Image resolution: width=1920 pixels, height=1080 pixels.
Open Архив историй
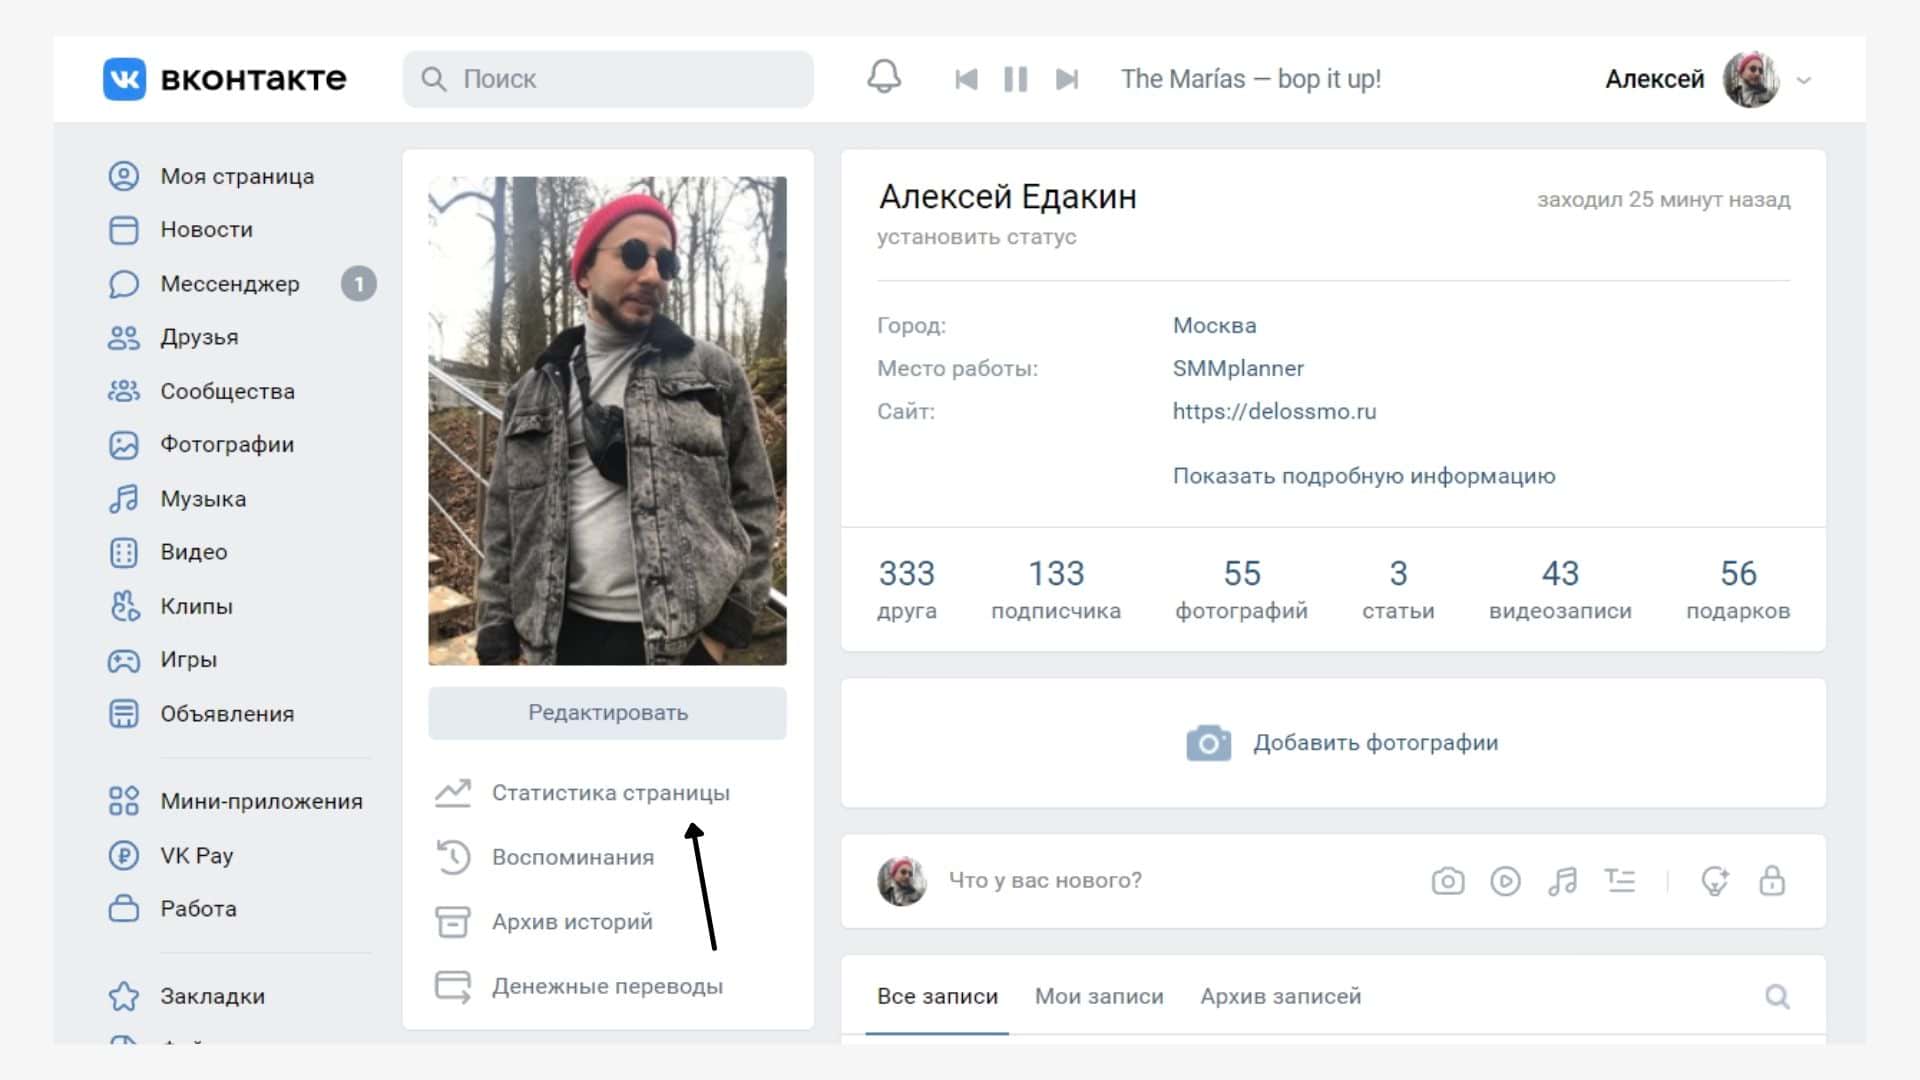tap(572, 921)
